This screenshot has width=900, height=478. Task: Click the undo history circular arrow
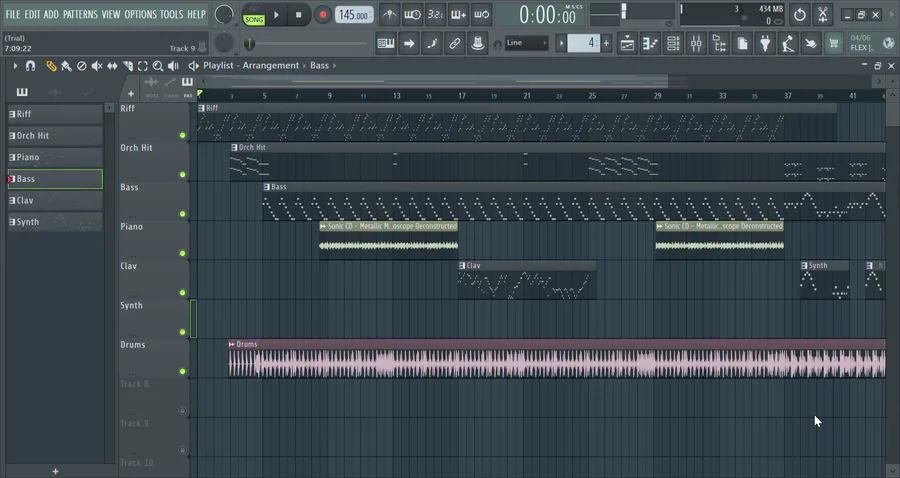(800, 15)
